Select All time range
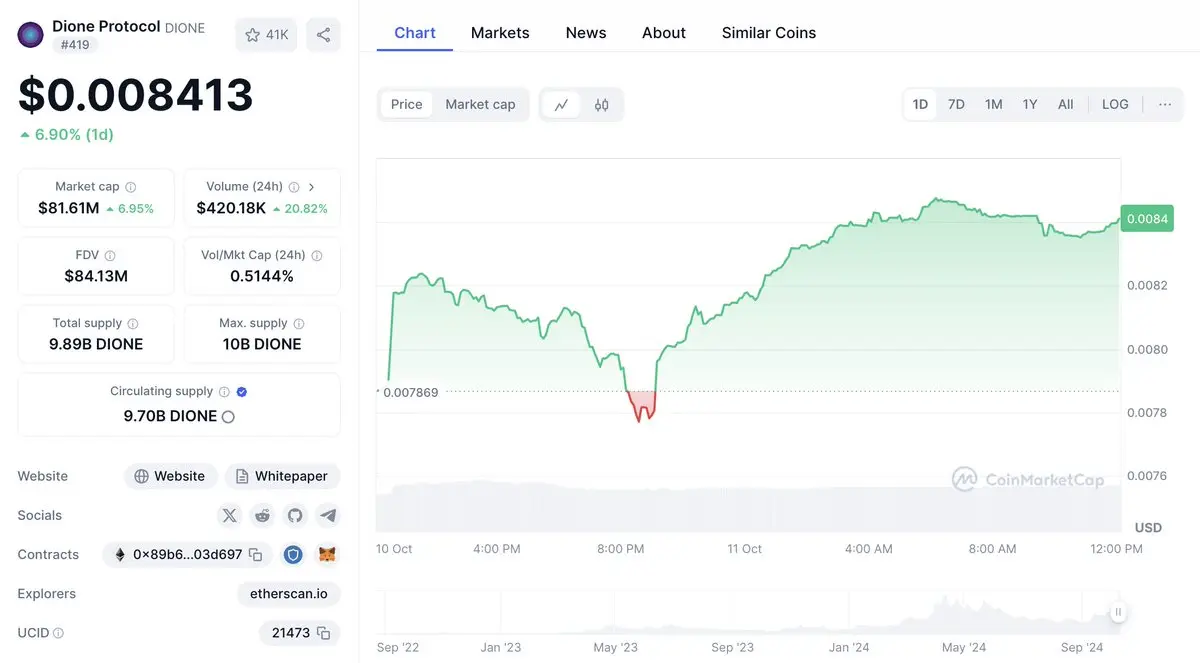Image resolution: width=1200 pixels, height=663 pixels. click(x=1066, y=104)
